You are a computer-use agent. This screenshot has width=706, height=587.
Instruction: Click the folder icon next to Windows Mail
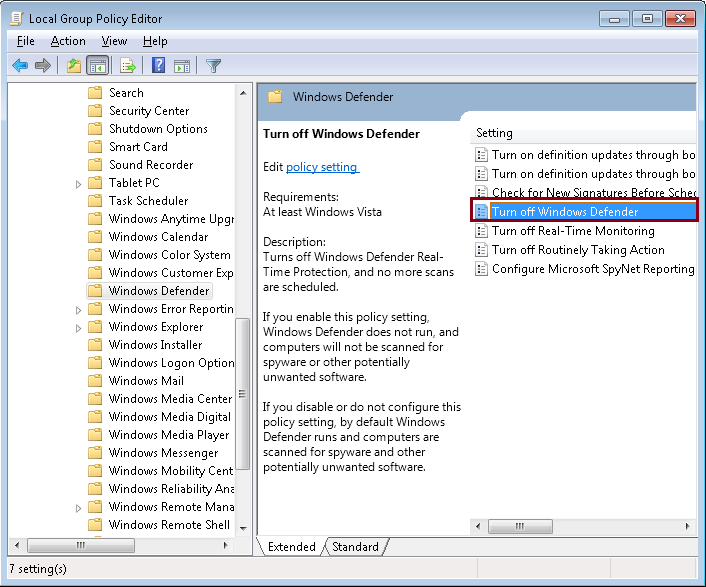click(95, 381)
